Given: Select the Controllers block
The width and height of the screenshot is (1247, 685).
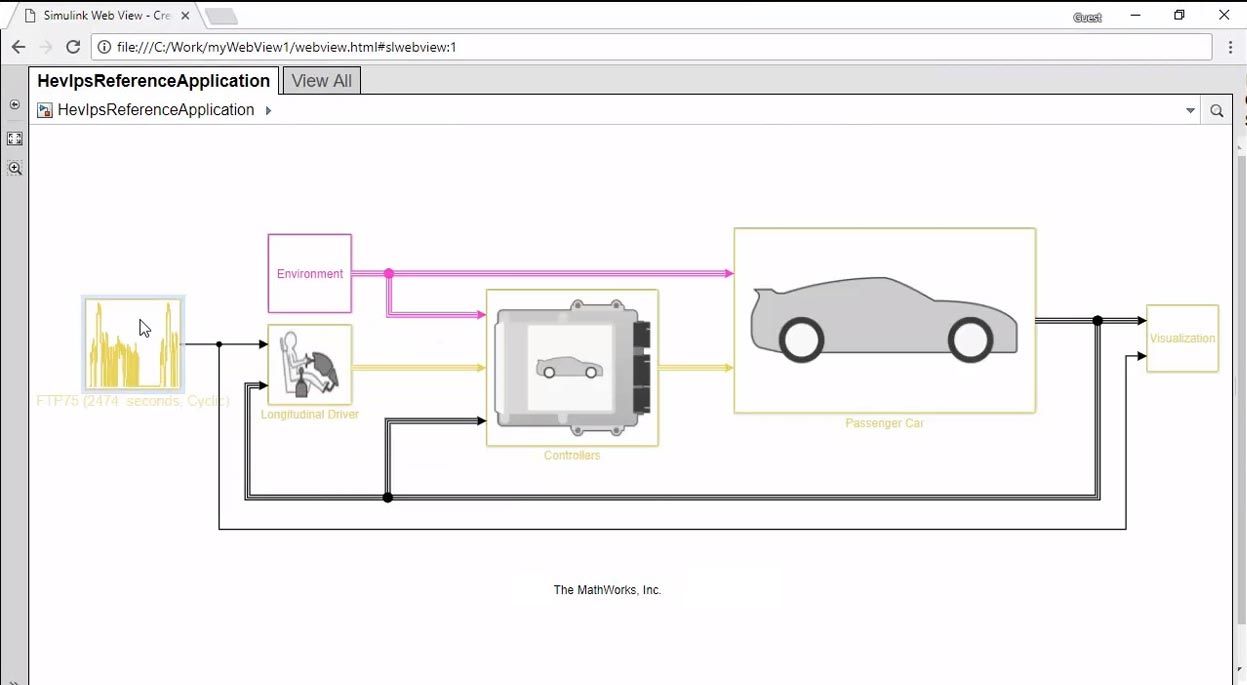Looking at the screenshot, I should (572, 367).
